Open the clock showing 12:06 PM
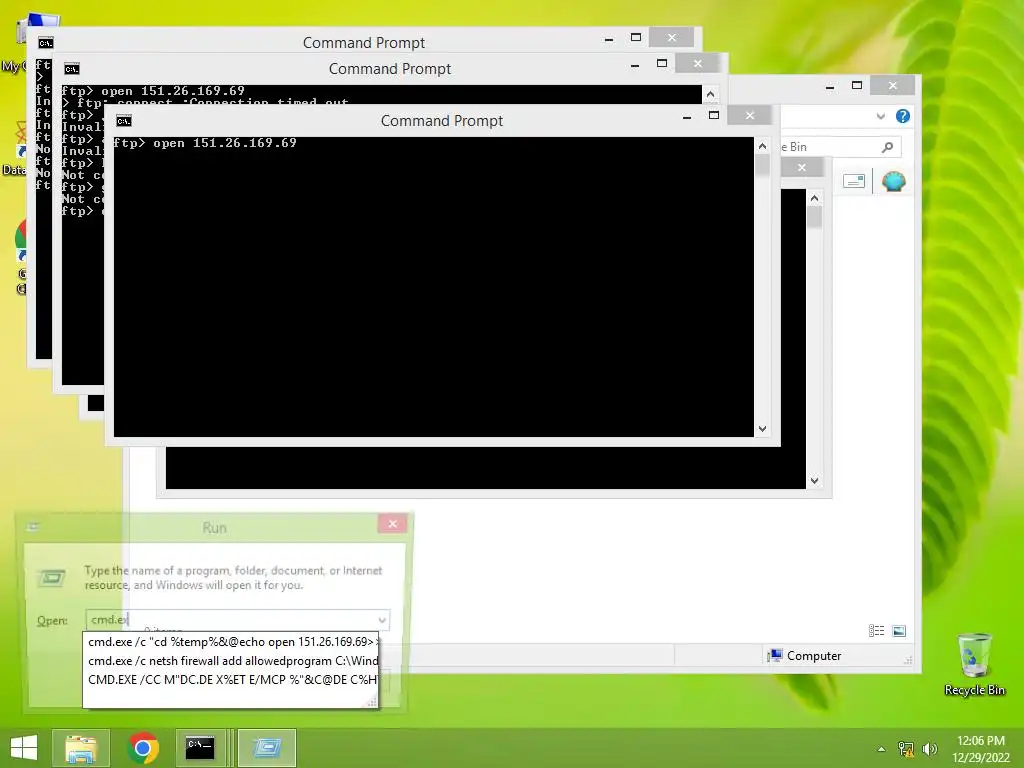Viewport: 1024px width, 768px height. pos(980,741)
